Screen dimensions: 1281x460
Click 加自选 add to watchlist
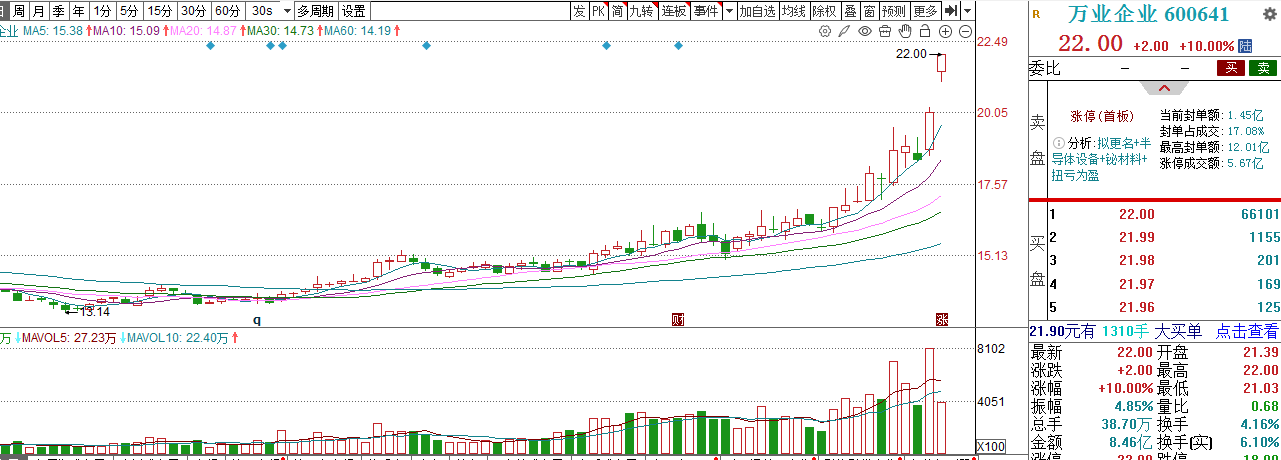coord(757,11)
